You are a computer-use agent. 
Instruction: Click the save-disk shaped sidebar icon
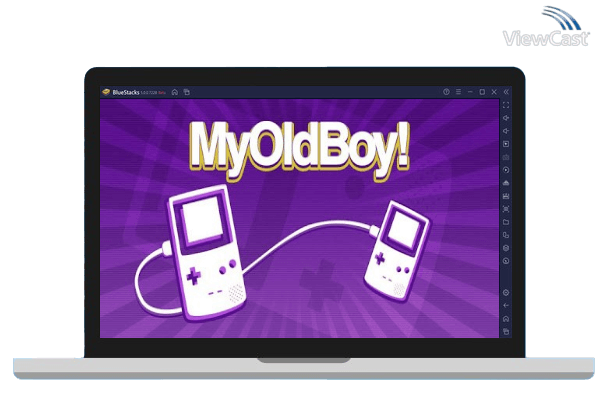click(506, 196)
